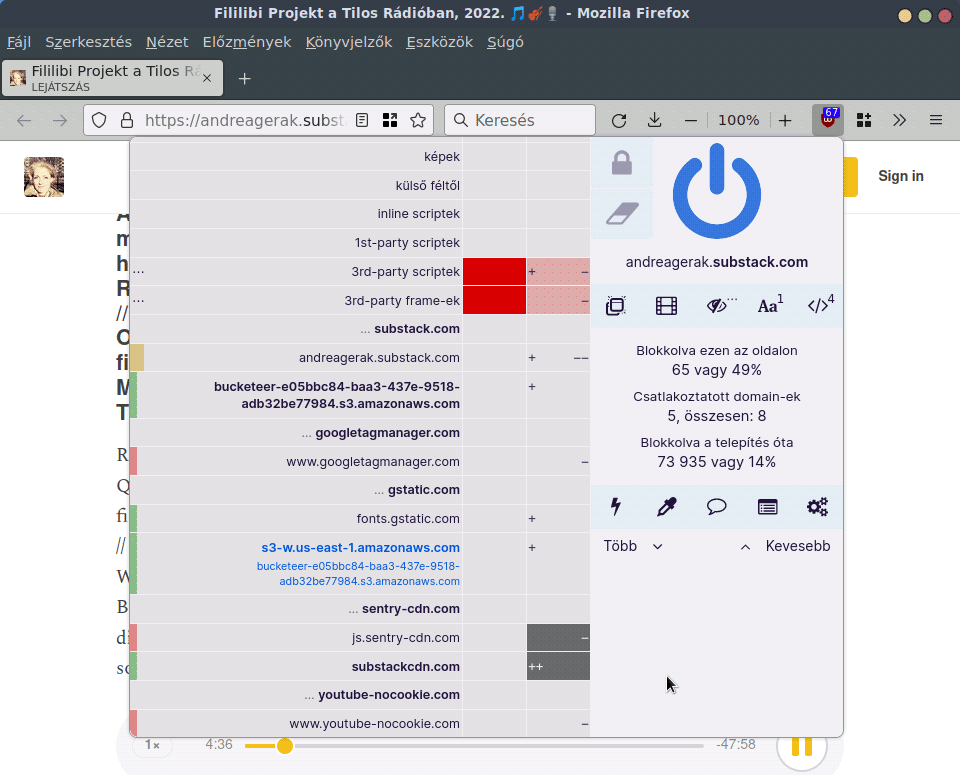
Task: Open uBlock dashboard gears icon
Action: click(817, 507)
